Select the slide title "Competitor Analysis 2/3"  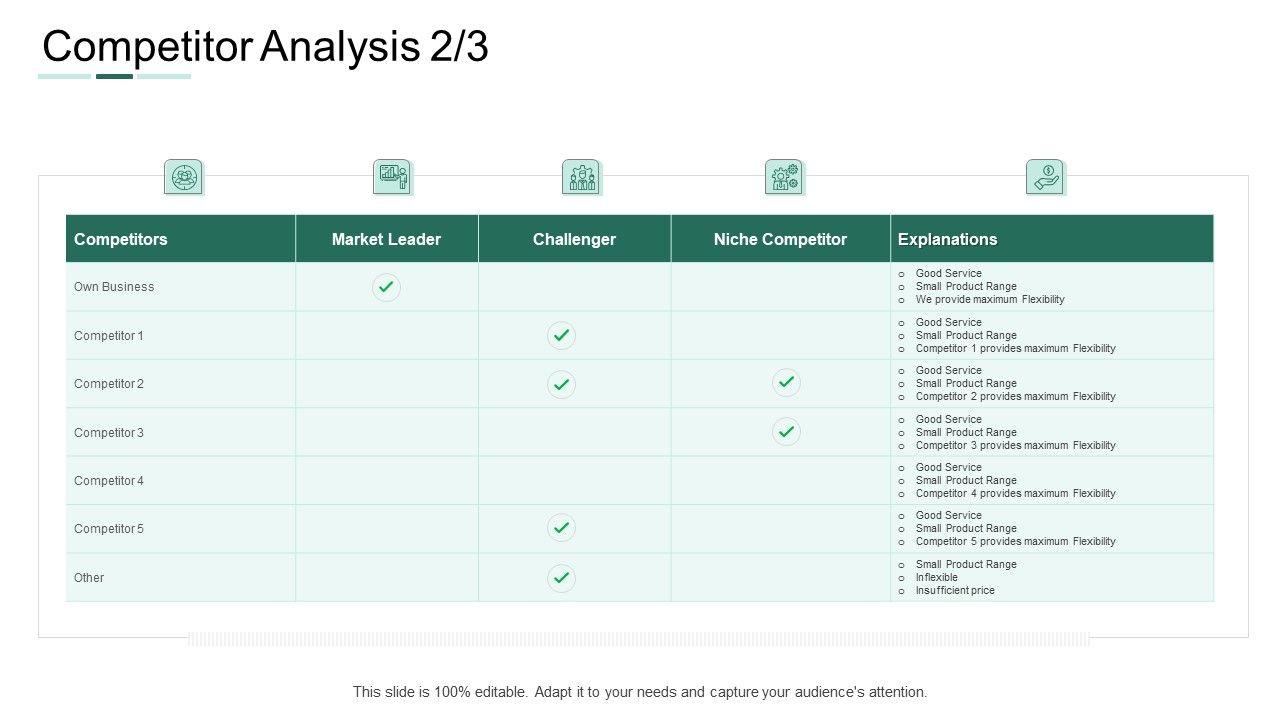(x=265, y=47)
